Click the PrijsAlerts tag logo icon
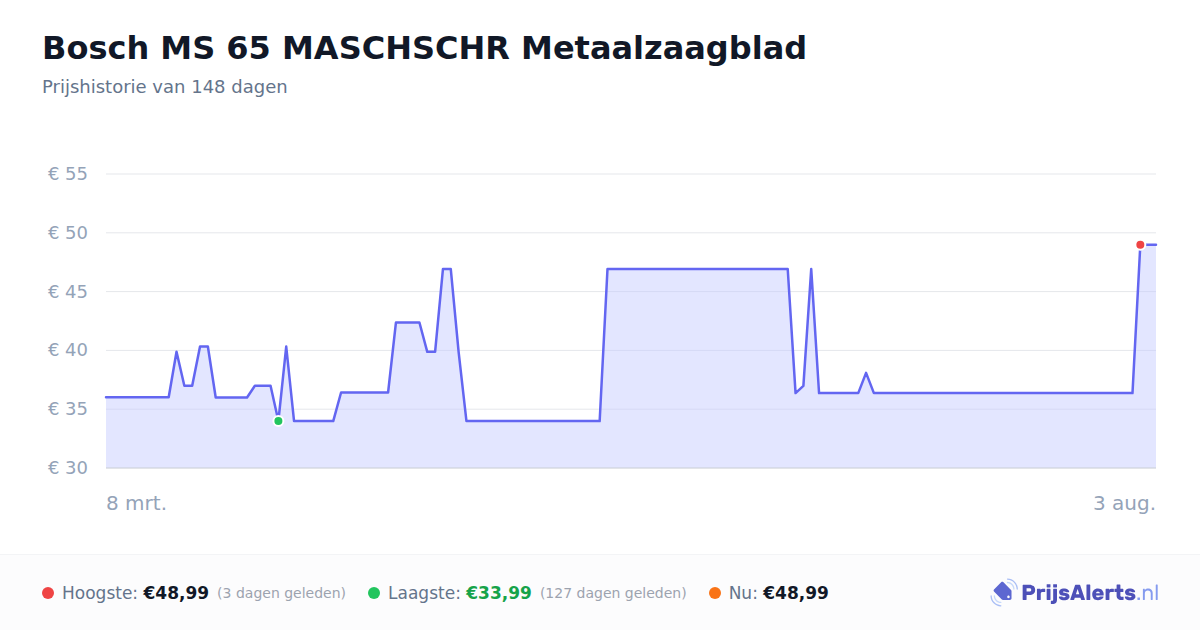The height and width of the screenshot is (630, 1200). tap(1003, 593)
